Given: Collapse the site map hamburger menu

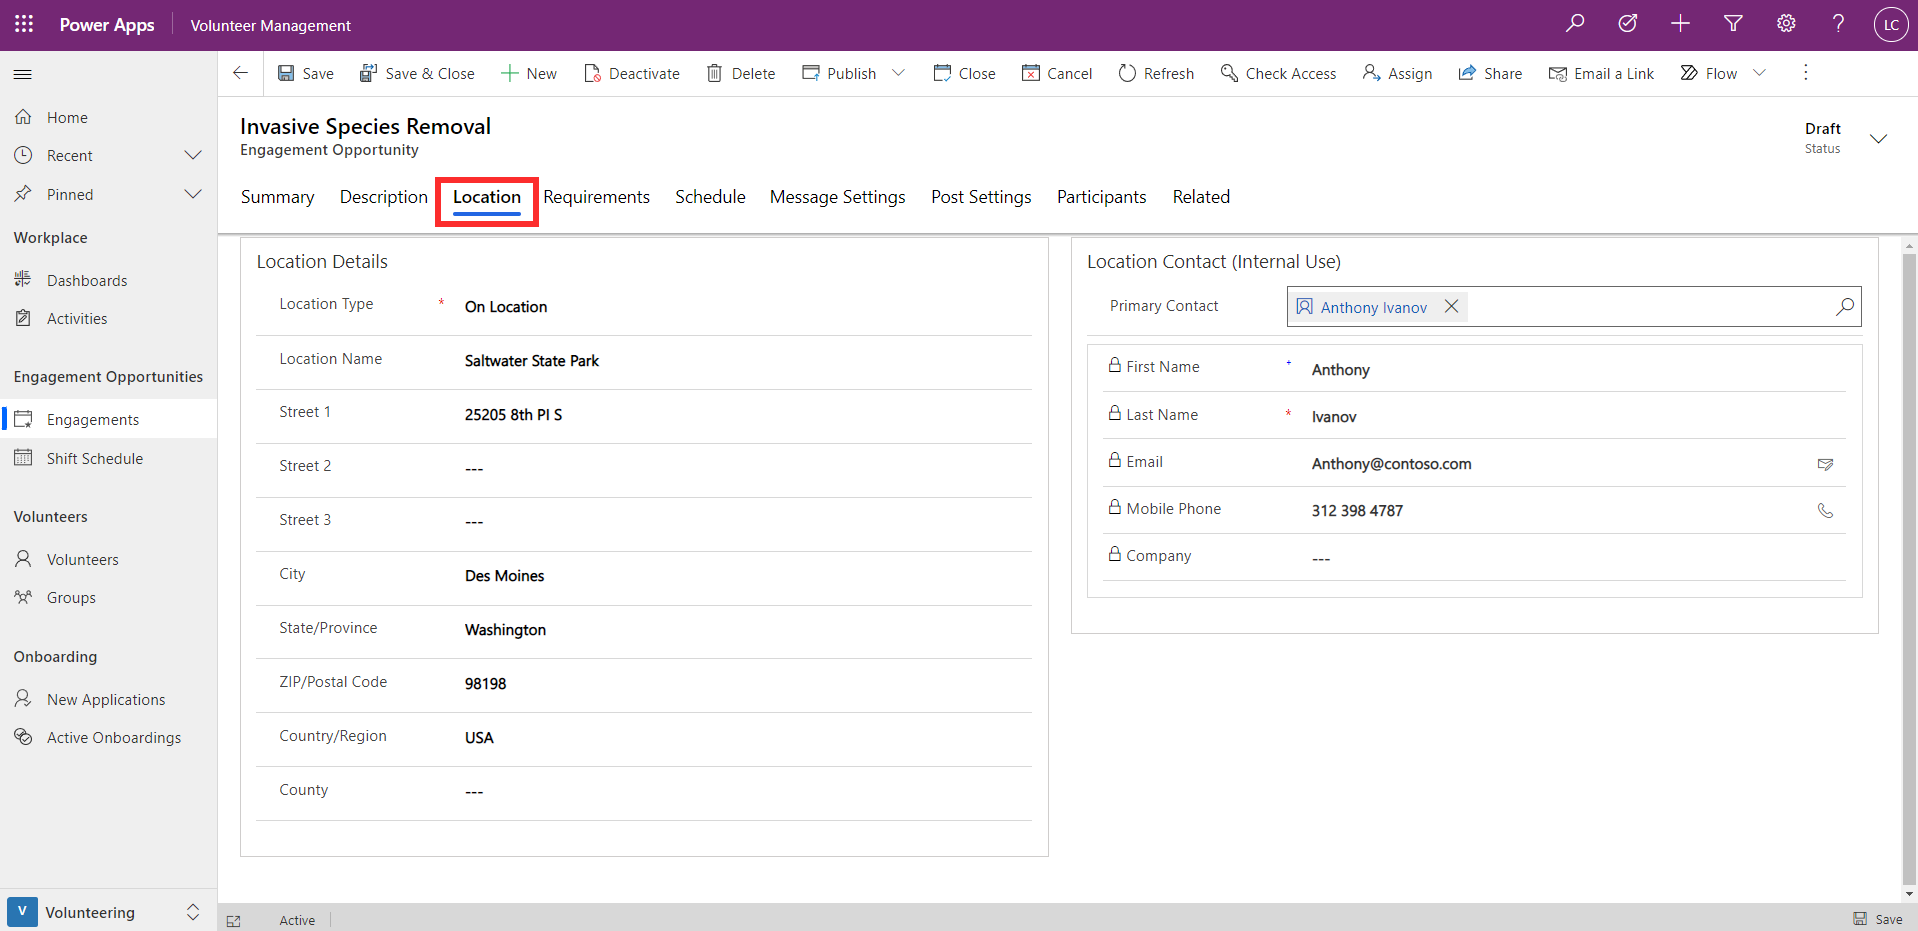Looking at the screenshot, I should pyautogui.click(x=23, y=74).
